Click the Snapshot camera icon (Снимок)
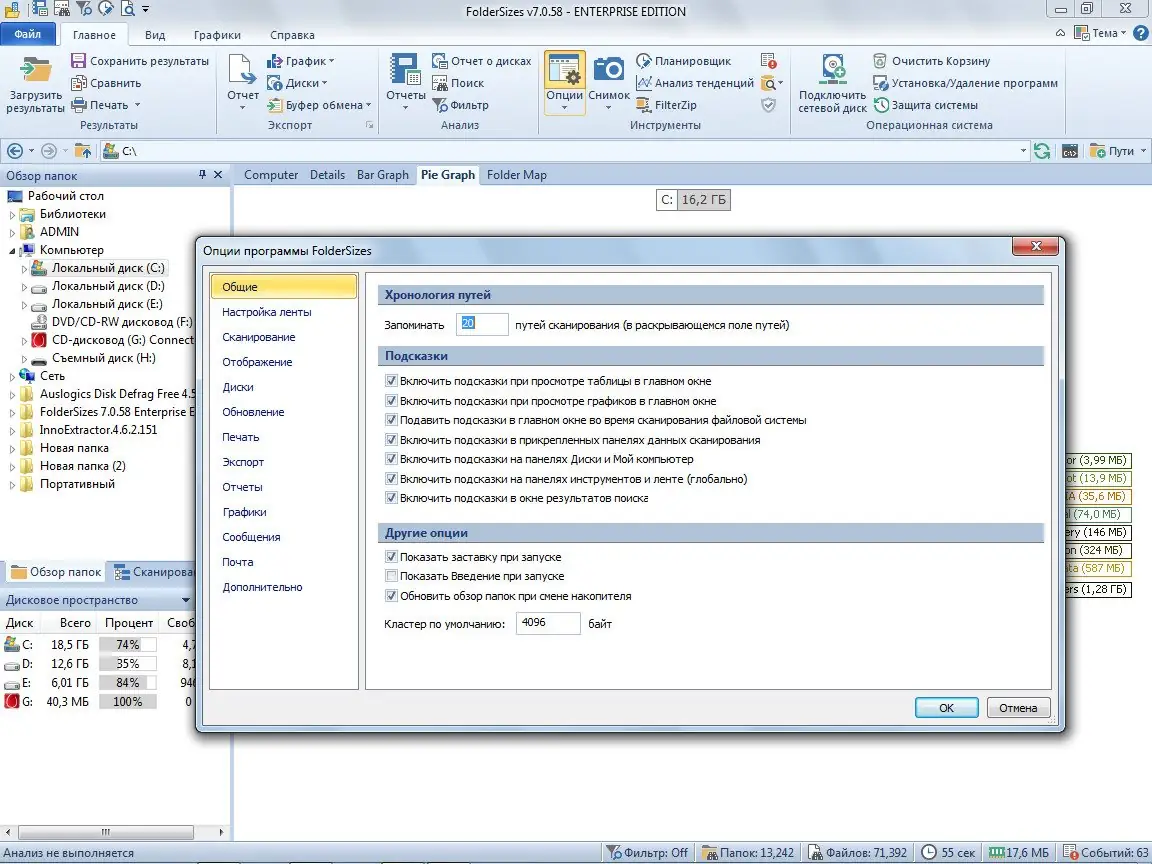This screenshot has width=1152, height=864. pyautogui.click(x=609, y=71)
